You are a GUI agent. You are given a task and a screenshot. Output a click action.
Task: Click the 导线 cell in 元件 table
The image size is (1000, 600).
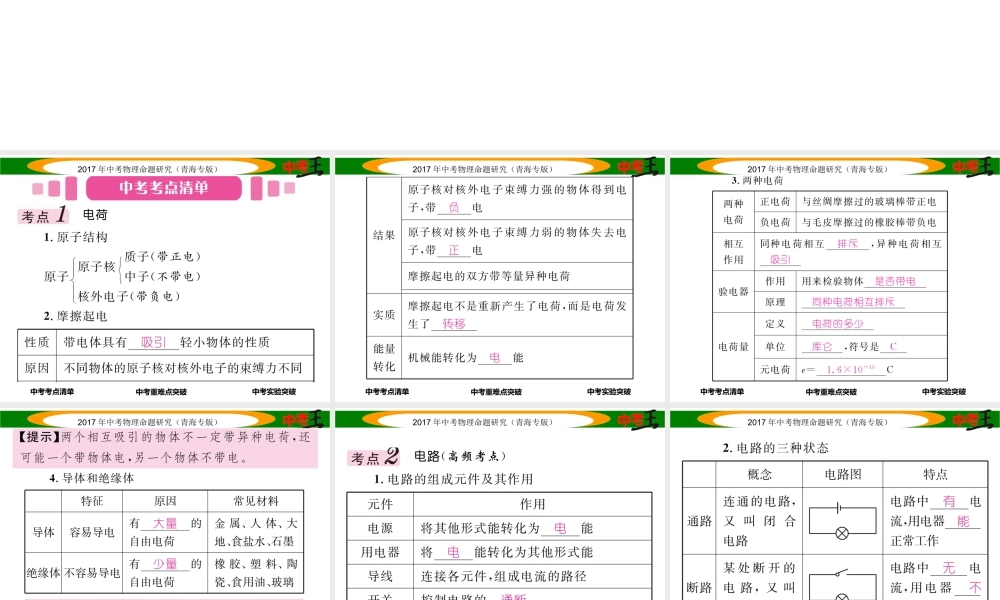380,576
